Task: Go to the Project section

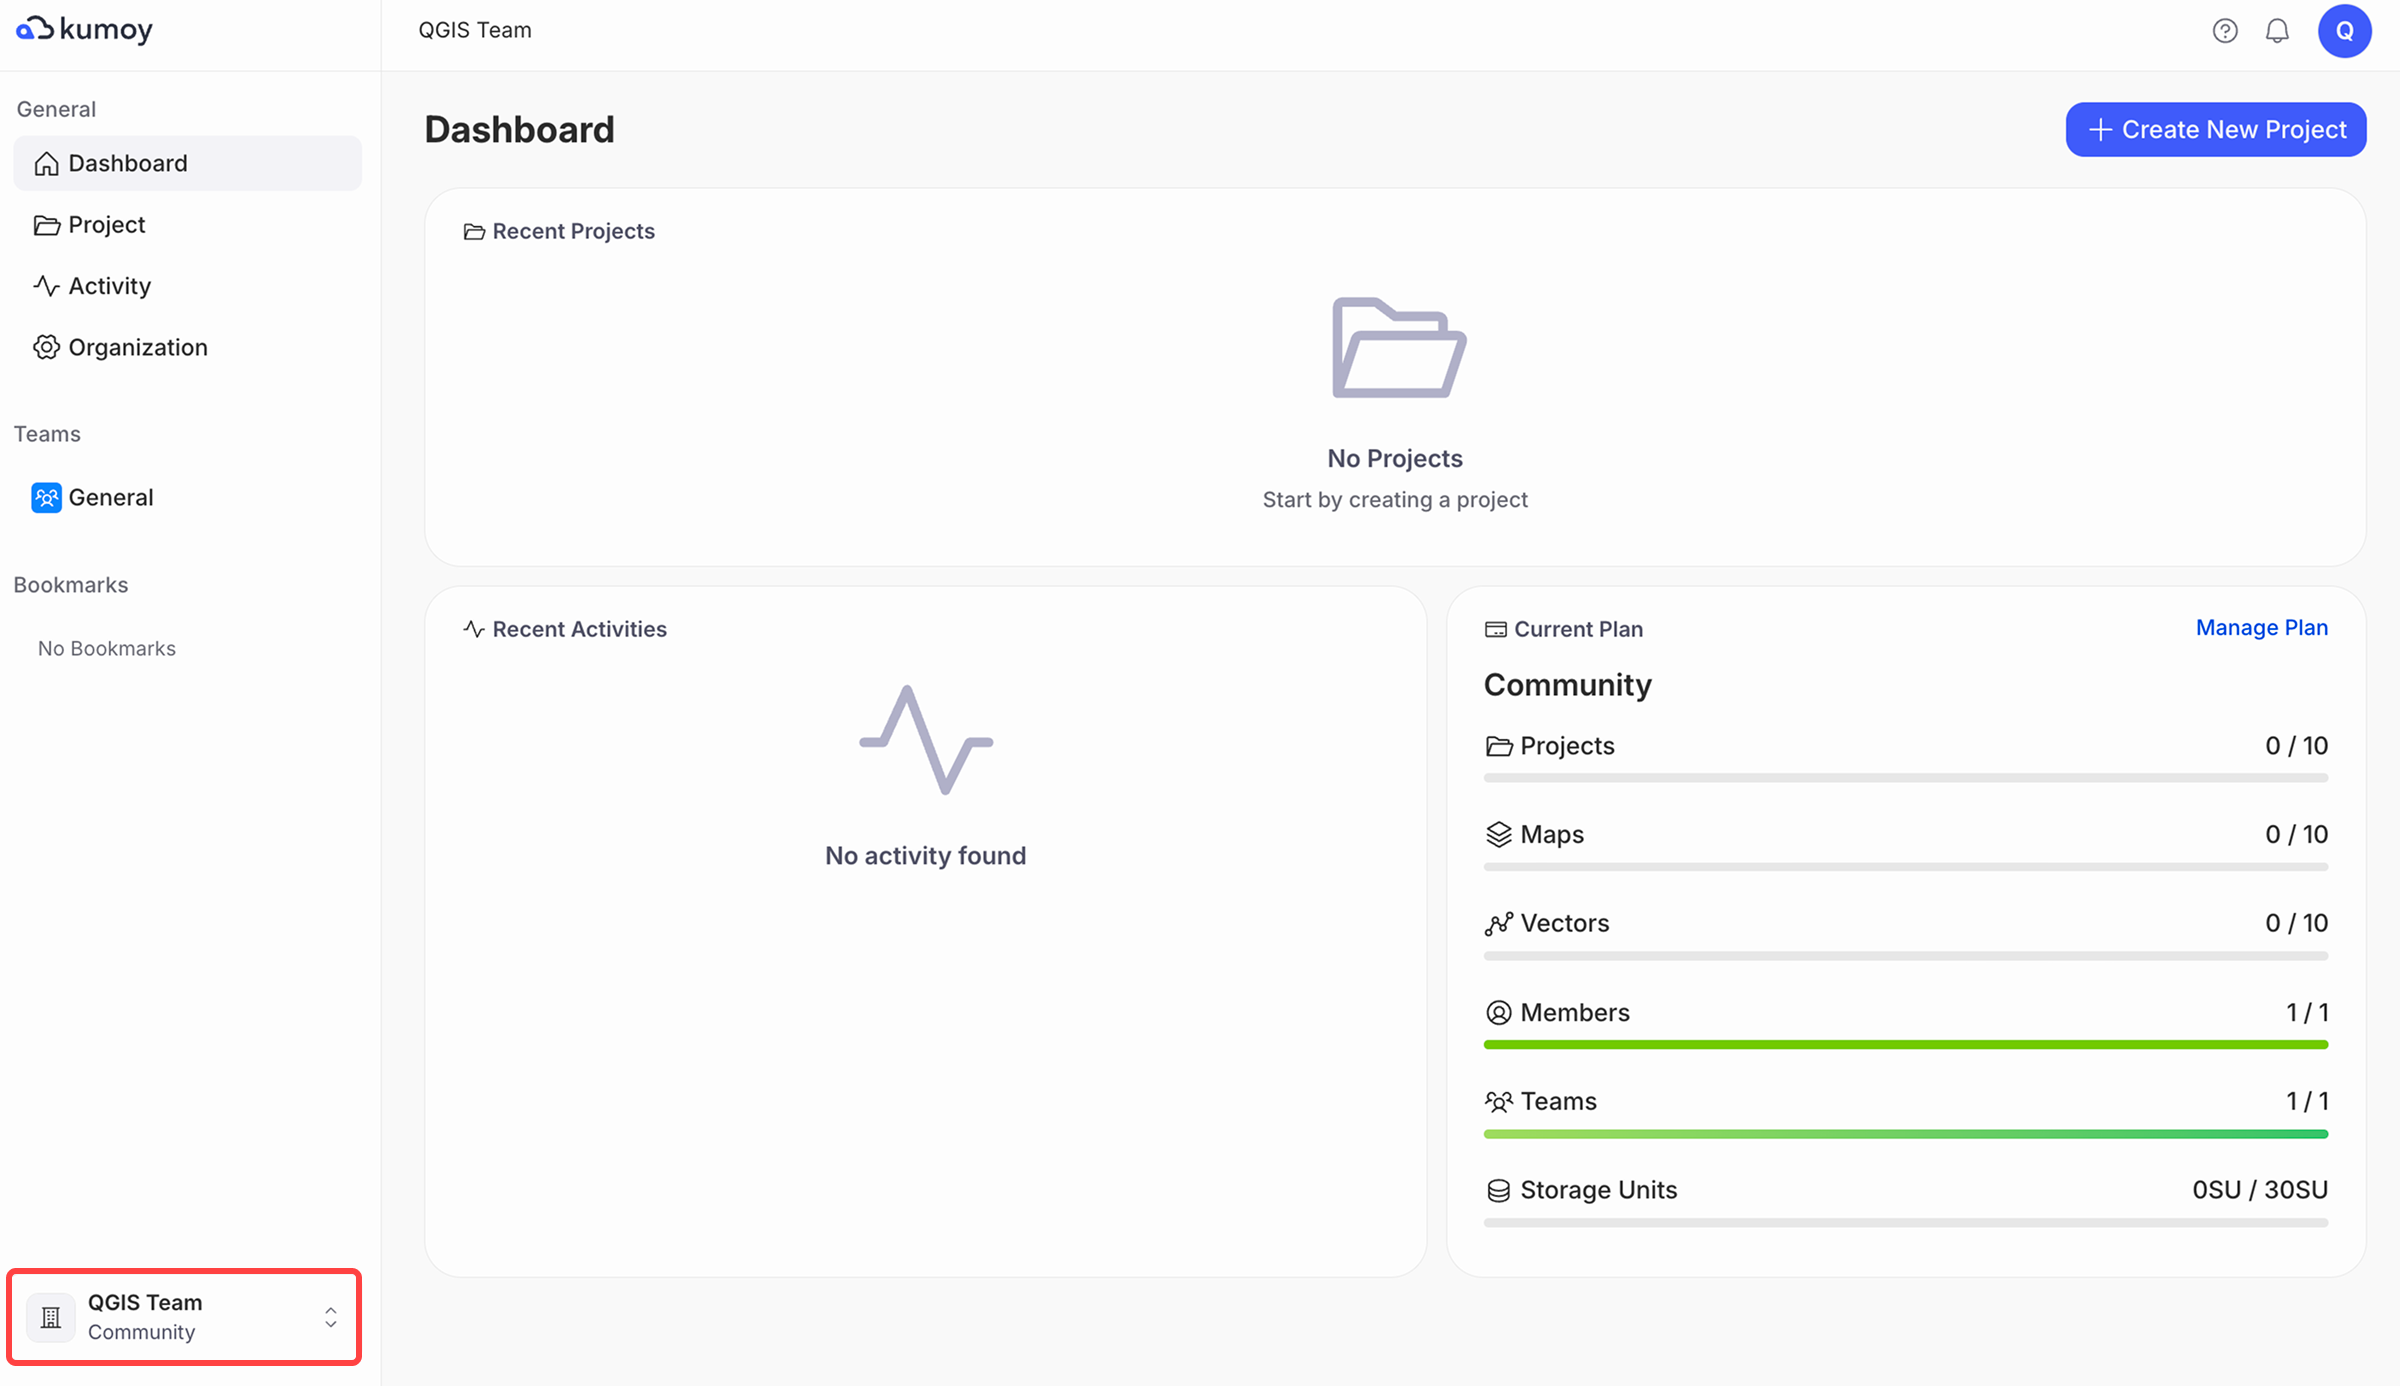Action: click(106, 224)
